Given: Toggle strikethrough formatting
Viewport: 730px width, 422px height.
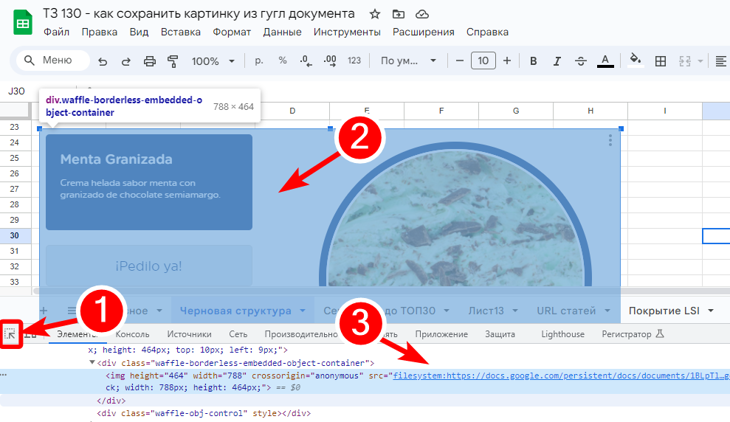Looking at the screenshot, I should tap(581, 61).
